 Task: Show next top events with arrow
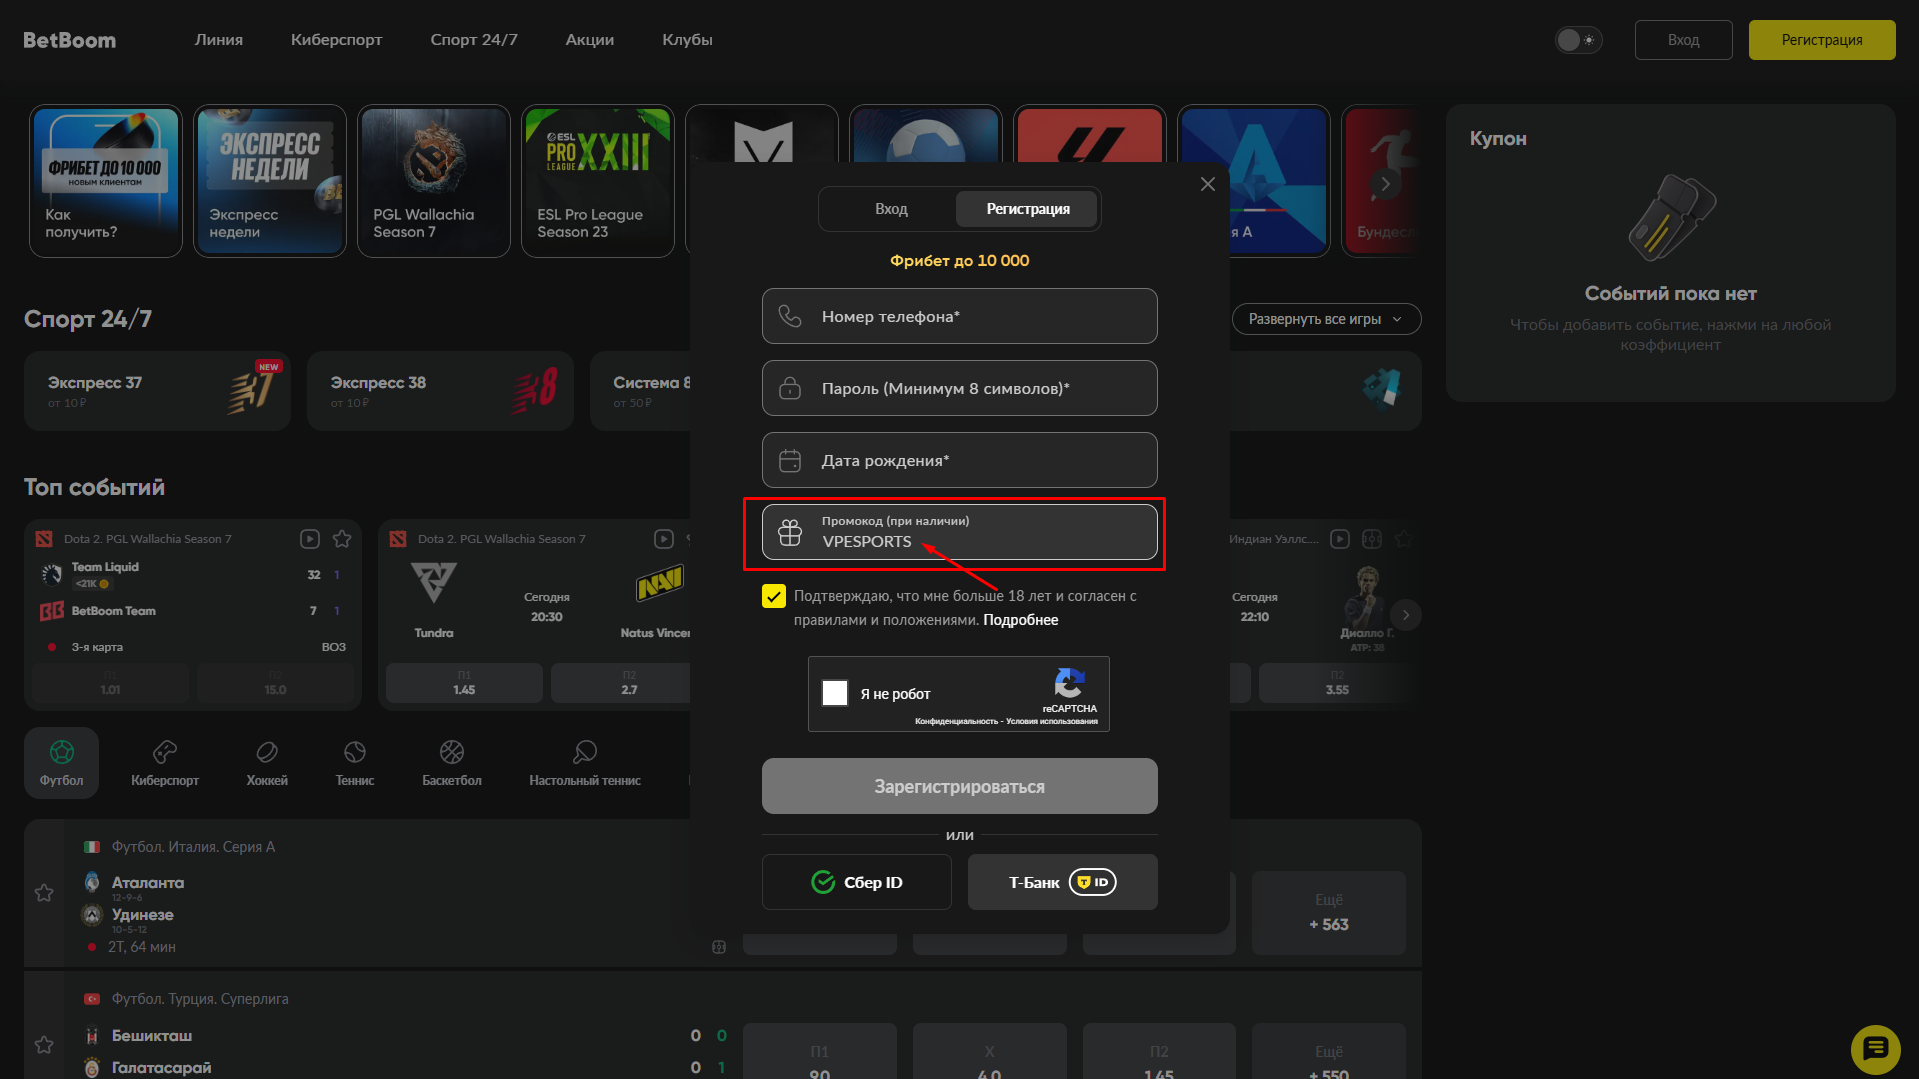coord(1406,615)
